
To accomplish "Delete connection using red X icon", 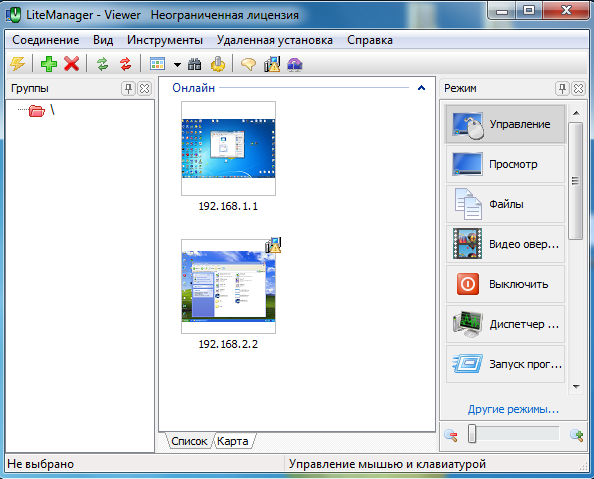I will click(x=72, y=64).
